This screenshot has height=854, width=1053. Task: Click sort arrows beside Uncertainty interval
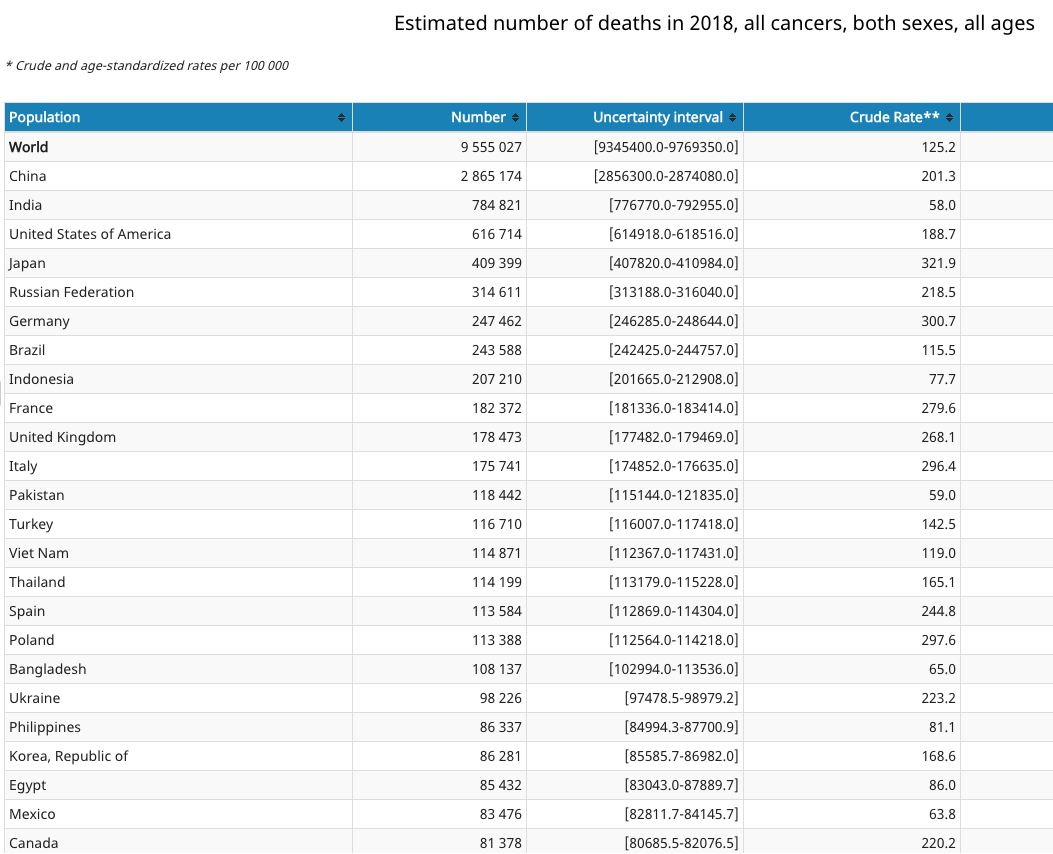733,118
